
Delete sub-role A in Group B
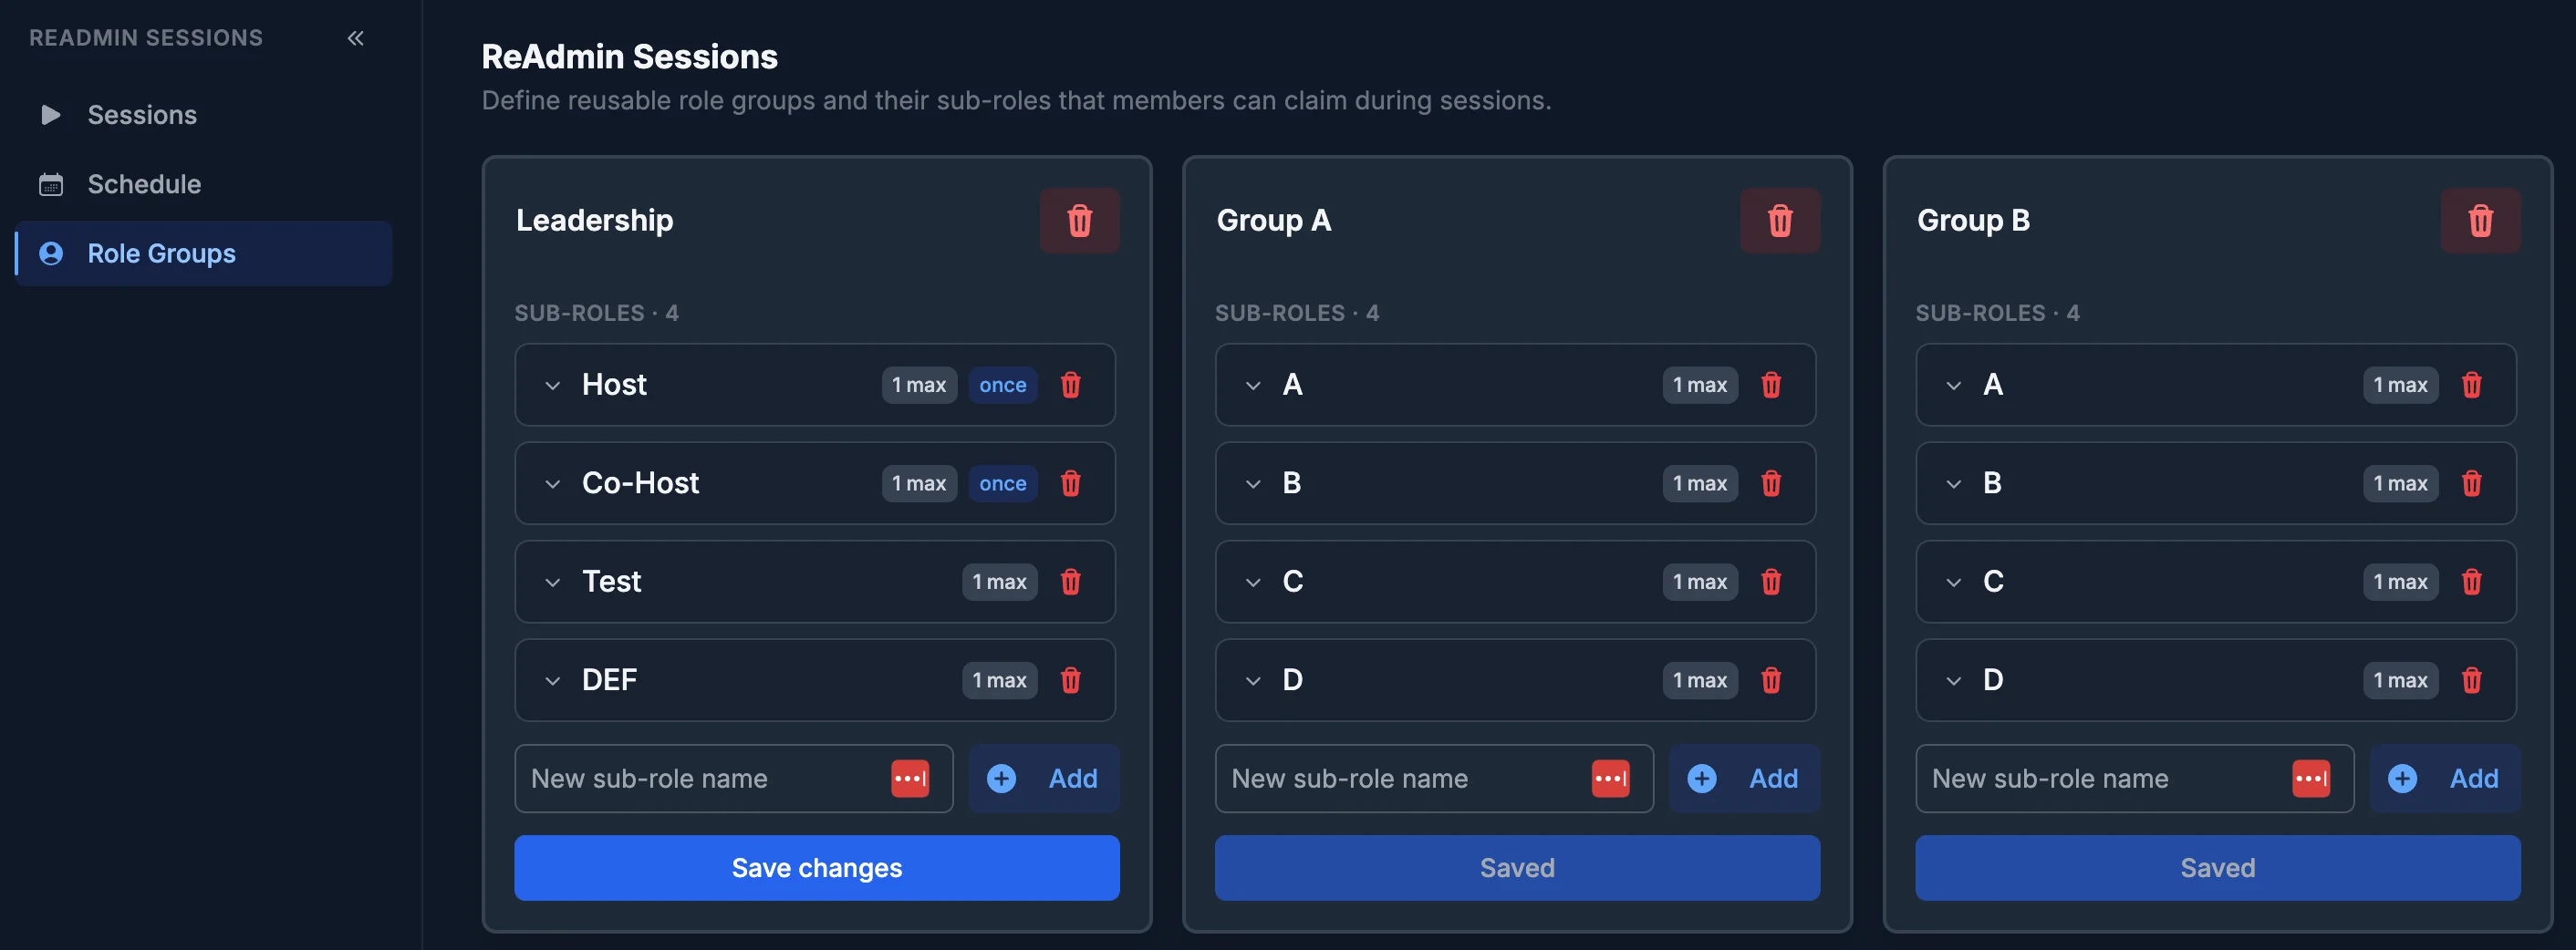coord(2471,385)
